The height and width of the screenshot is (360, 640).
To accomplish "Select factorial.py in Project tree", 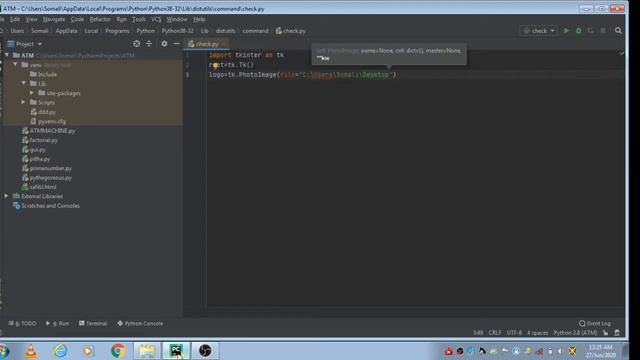I will click(x=44, y=140).
